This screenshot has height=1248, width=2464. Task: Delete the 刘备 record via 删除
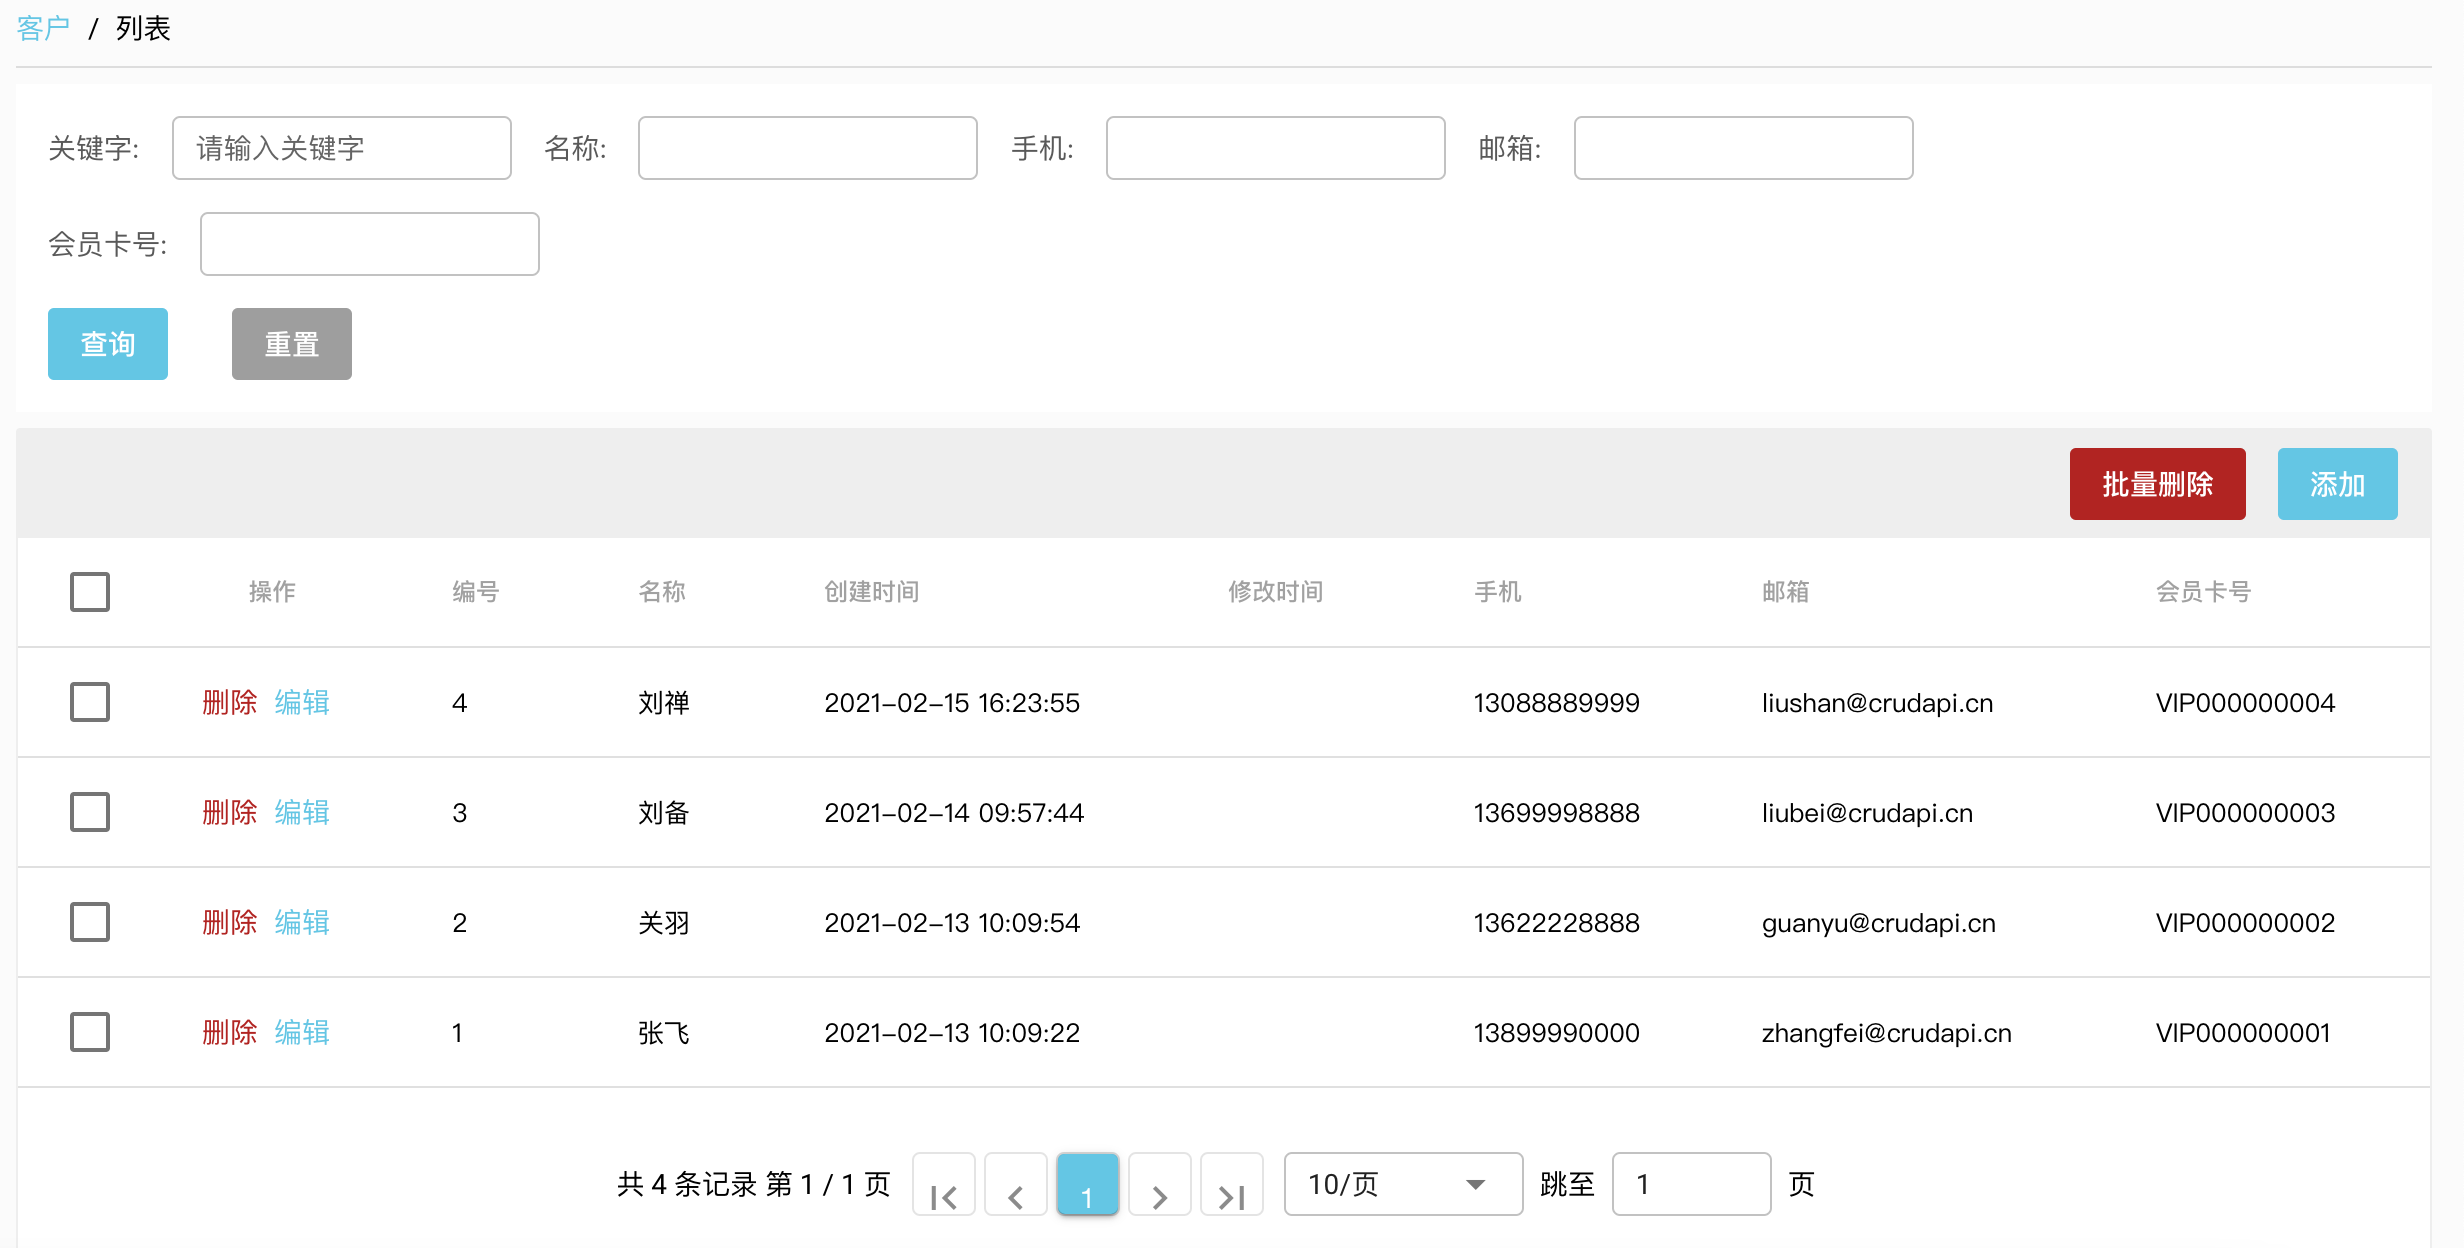[229, 812]
